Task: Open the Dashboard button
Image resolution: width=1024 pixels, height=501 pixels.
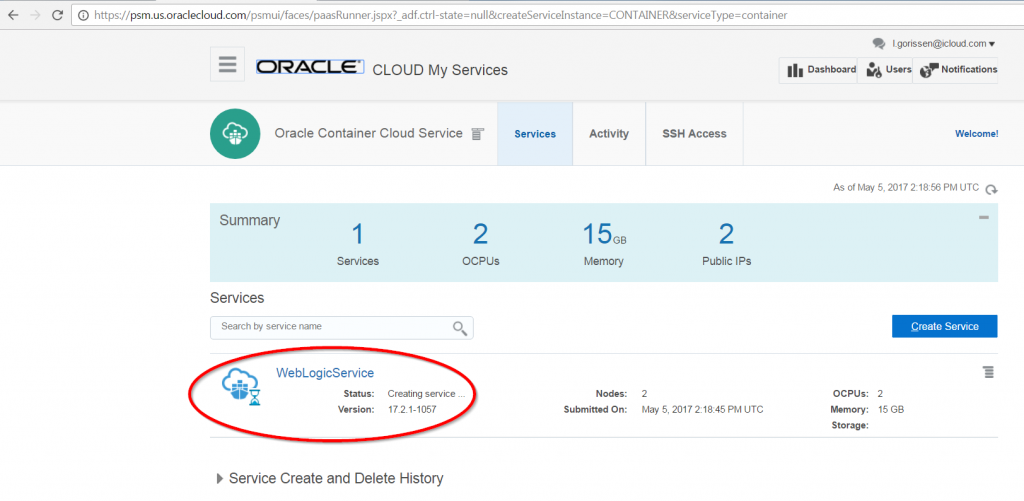Action: (x=820, y=70)
